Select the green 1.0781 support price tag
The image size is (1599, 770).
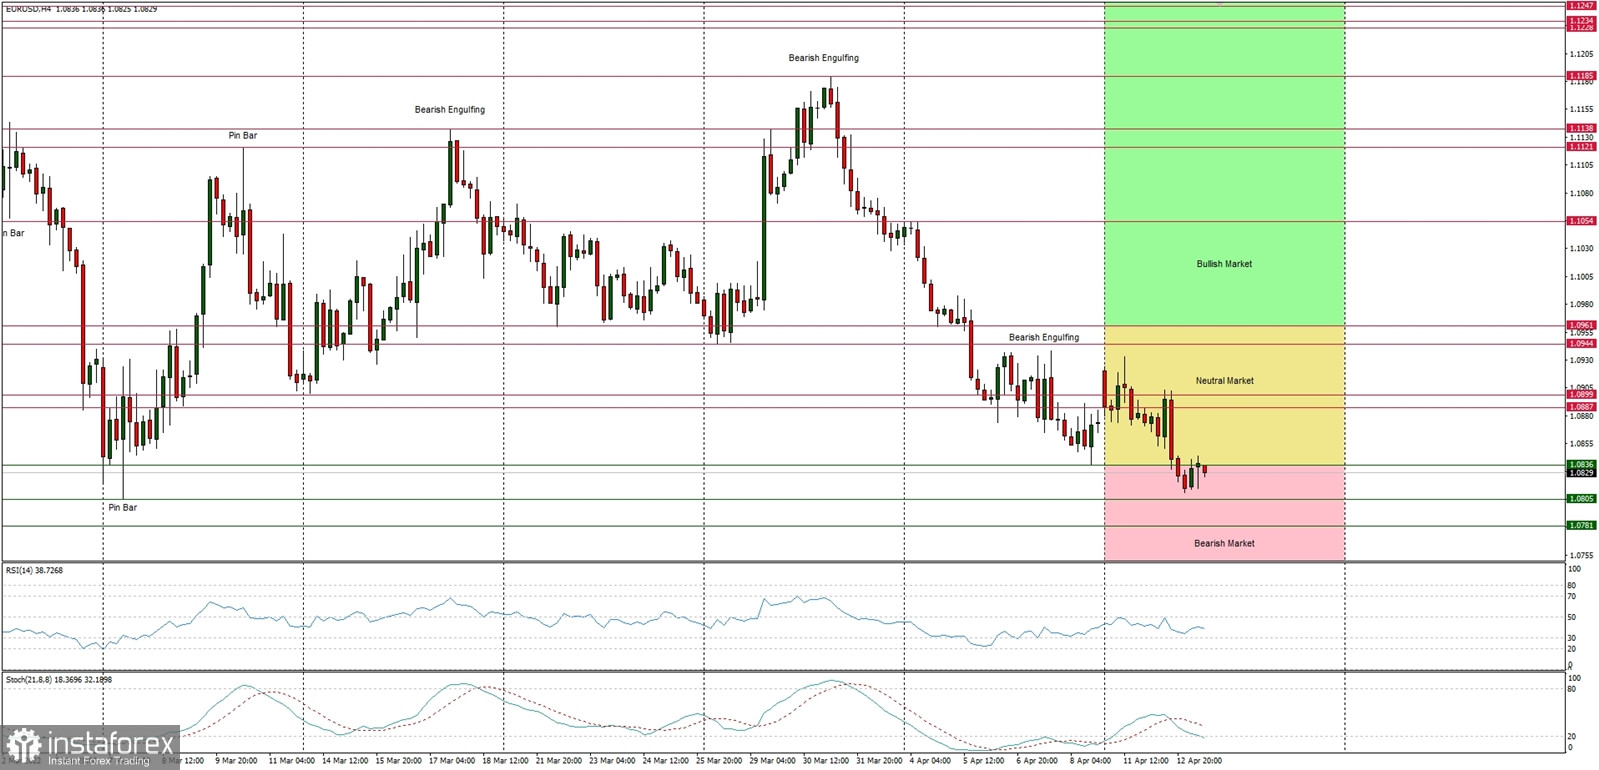tap(1581, 525)
